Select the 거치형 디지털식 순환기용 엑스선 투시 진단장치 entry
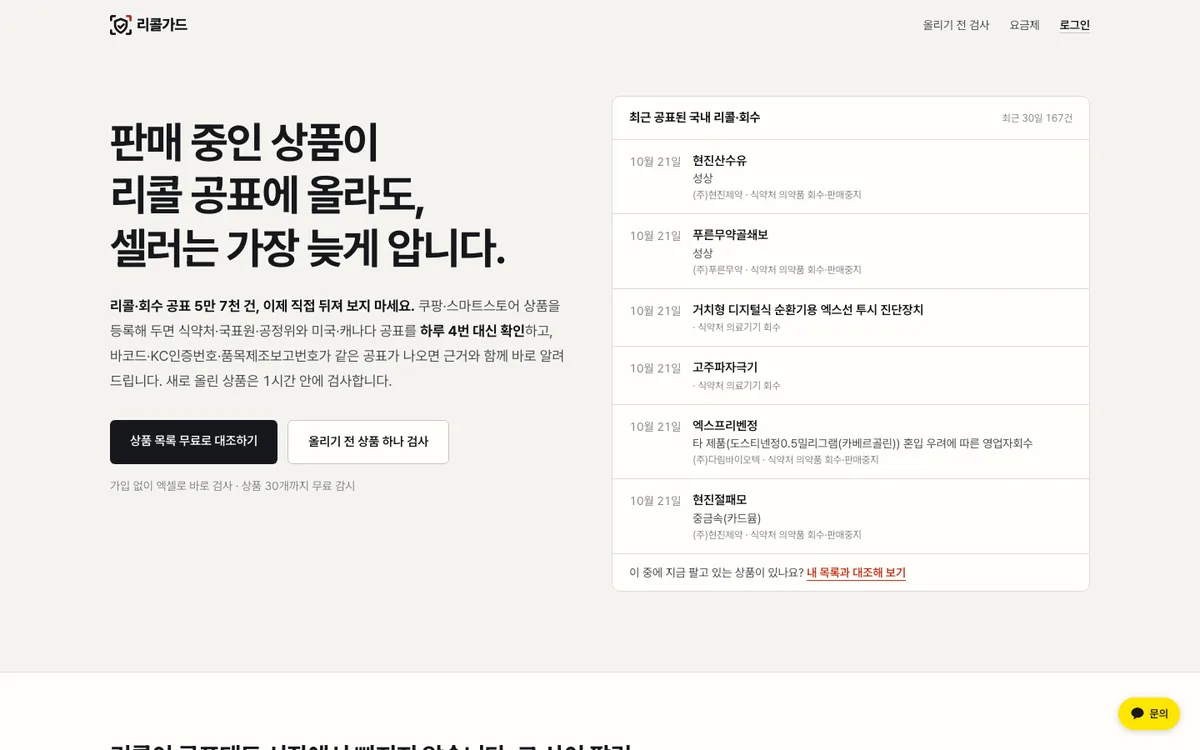 850,318
